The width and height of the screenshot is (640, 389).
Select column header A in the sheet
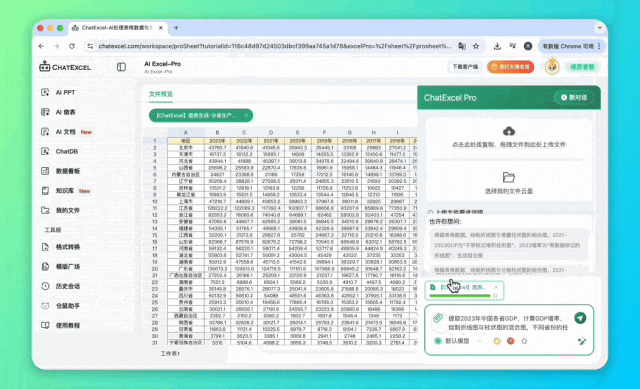(x=186, y=132)
